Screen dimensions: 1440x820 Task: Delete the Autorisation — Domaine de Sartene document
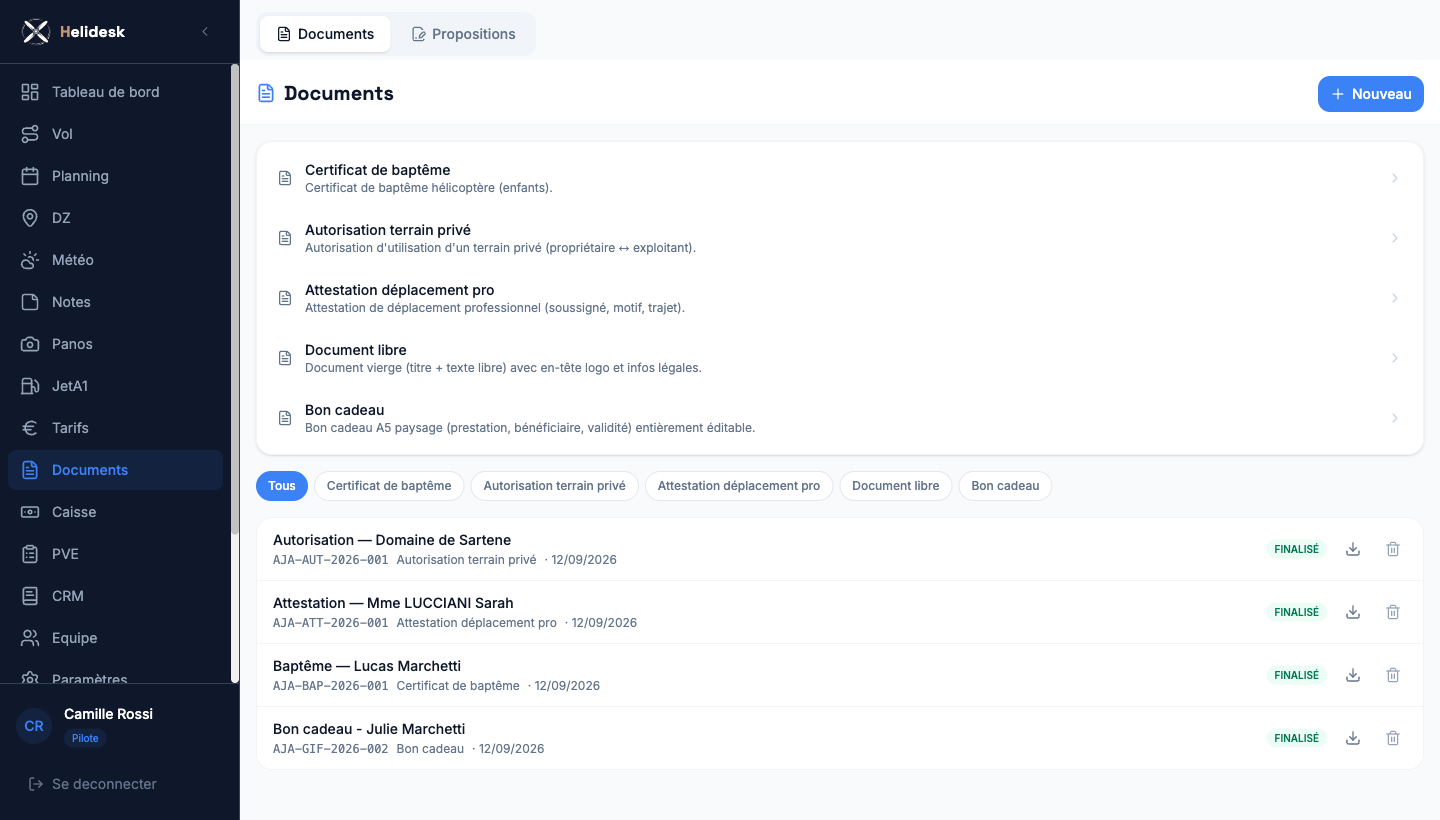(x=1393, y=549)
